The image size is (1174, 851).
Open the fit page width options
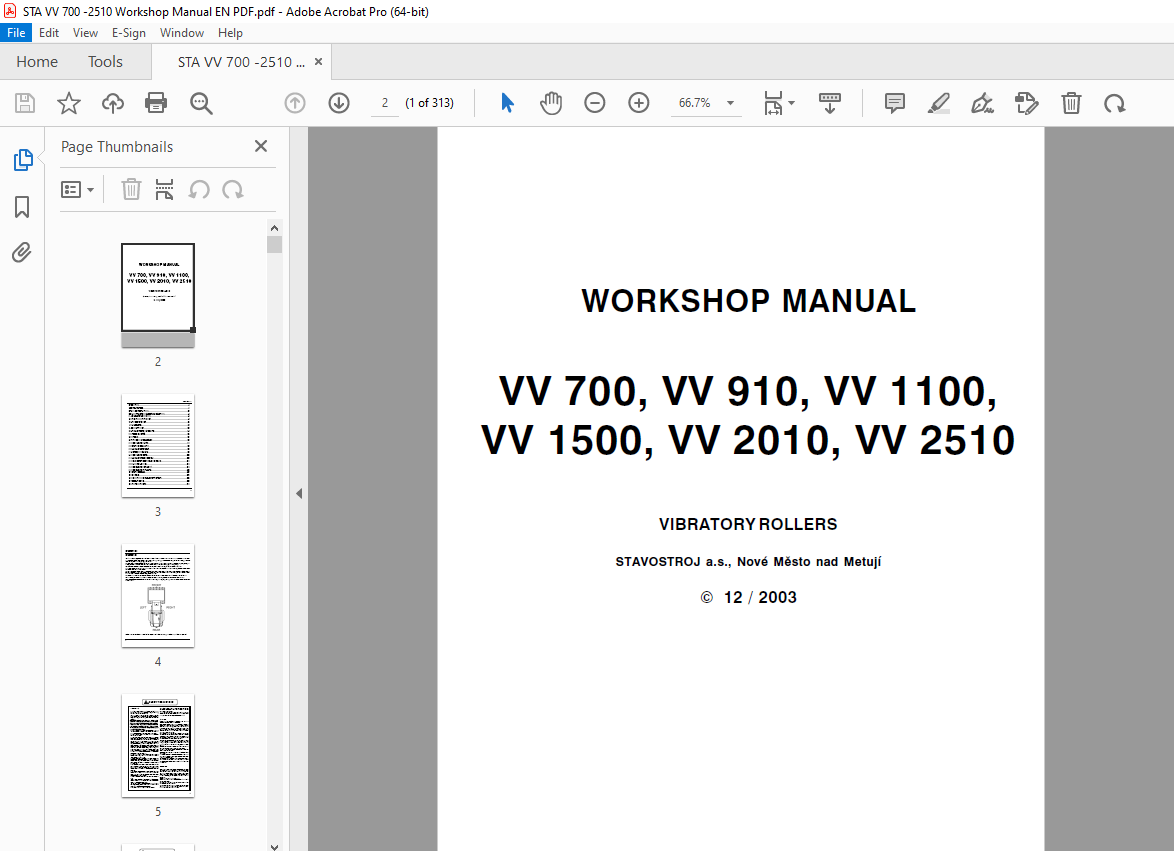pyautogui.click(x=779, y=103)
